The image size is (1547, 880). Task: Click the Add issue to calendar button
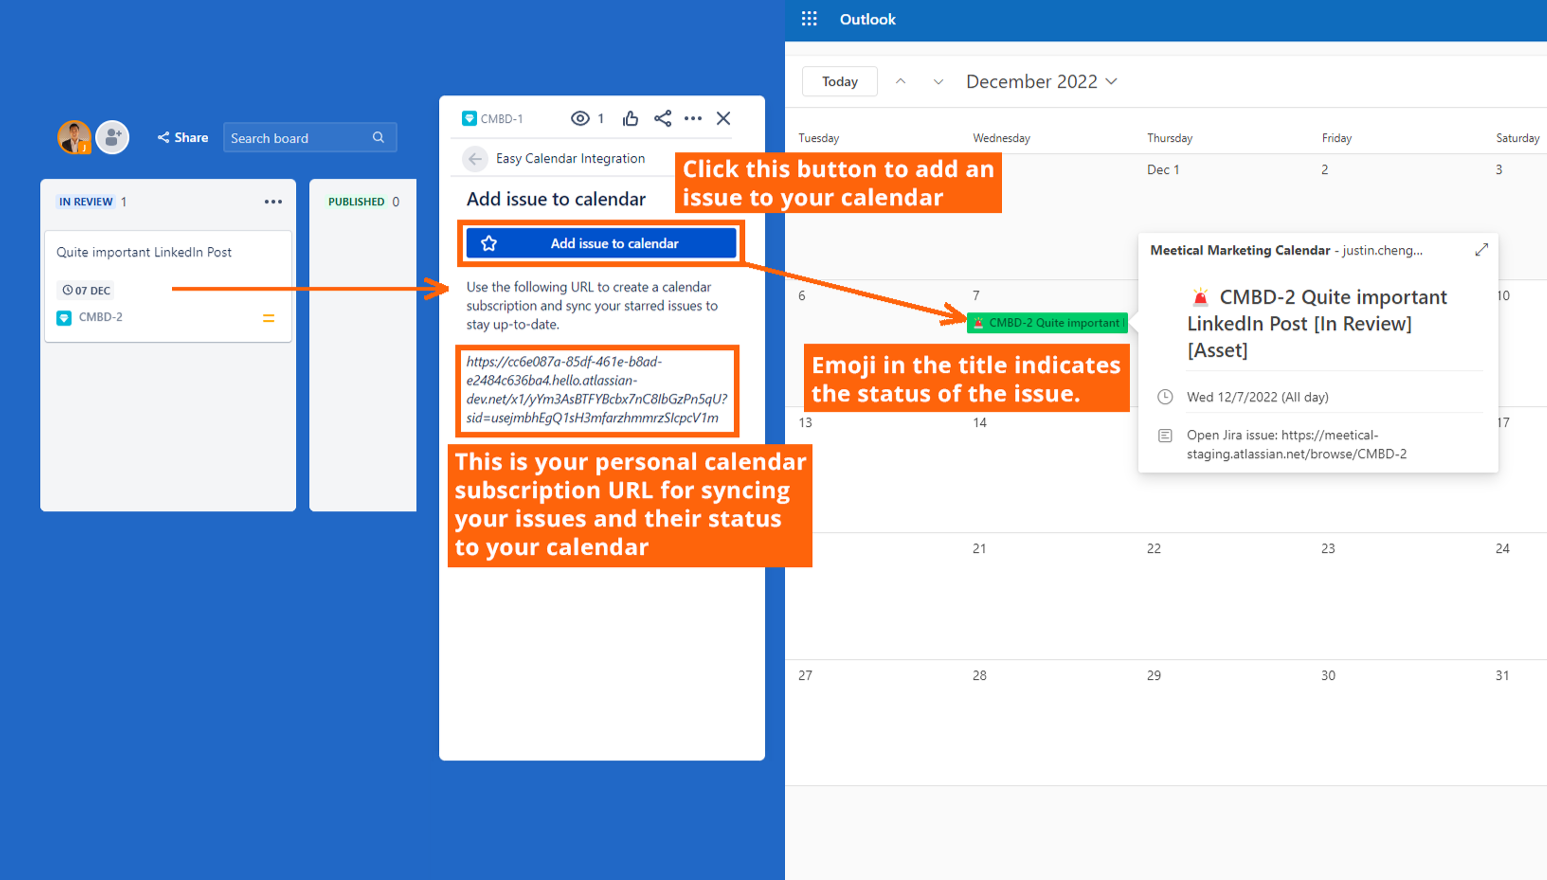(x=601, y=243)
